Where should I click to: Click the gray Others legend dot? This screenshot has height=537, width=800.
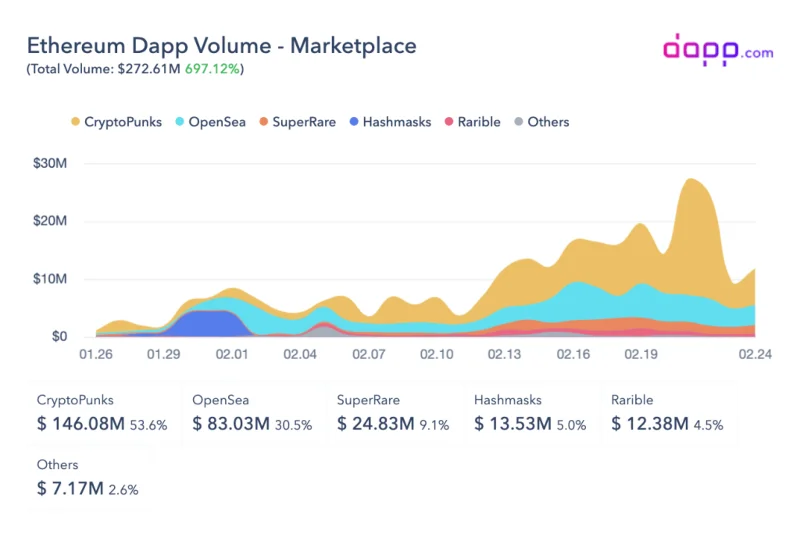pyautogui.click(x=518, y=121)
